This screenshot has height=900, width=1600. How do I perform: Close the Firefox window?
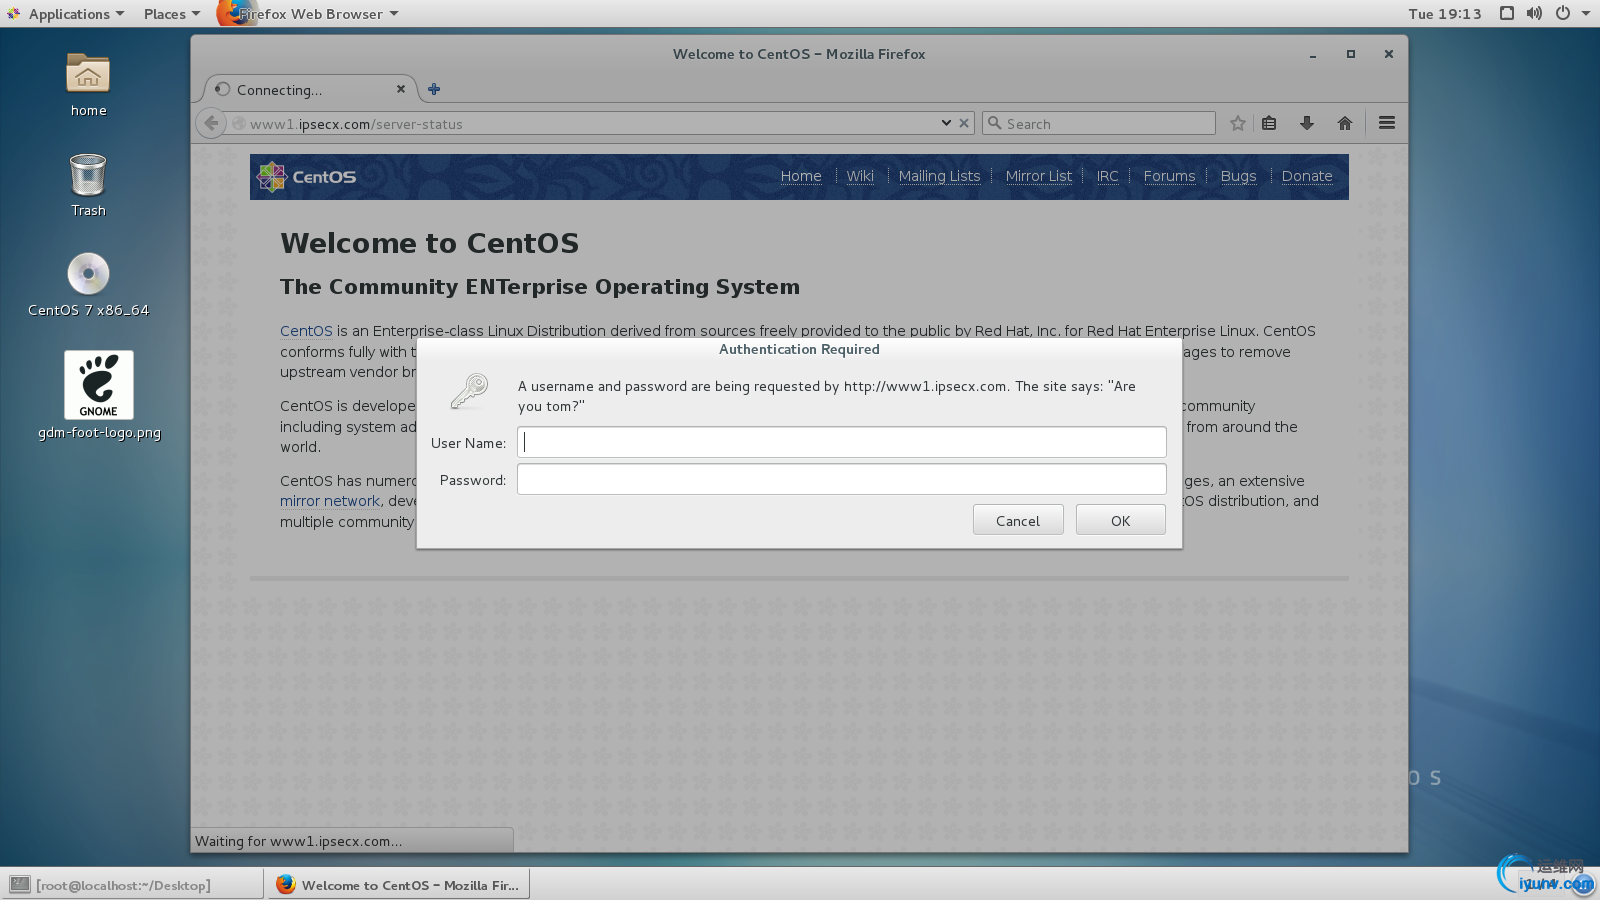(x=1388, y=54)
